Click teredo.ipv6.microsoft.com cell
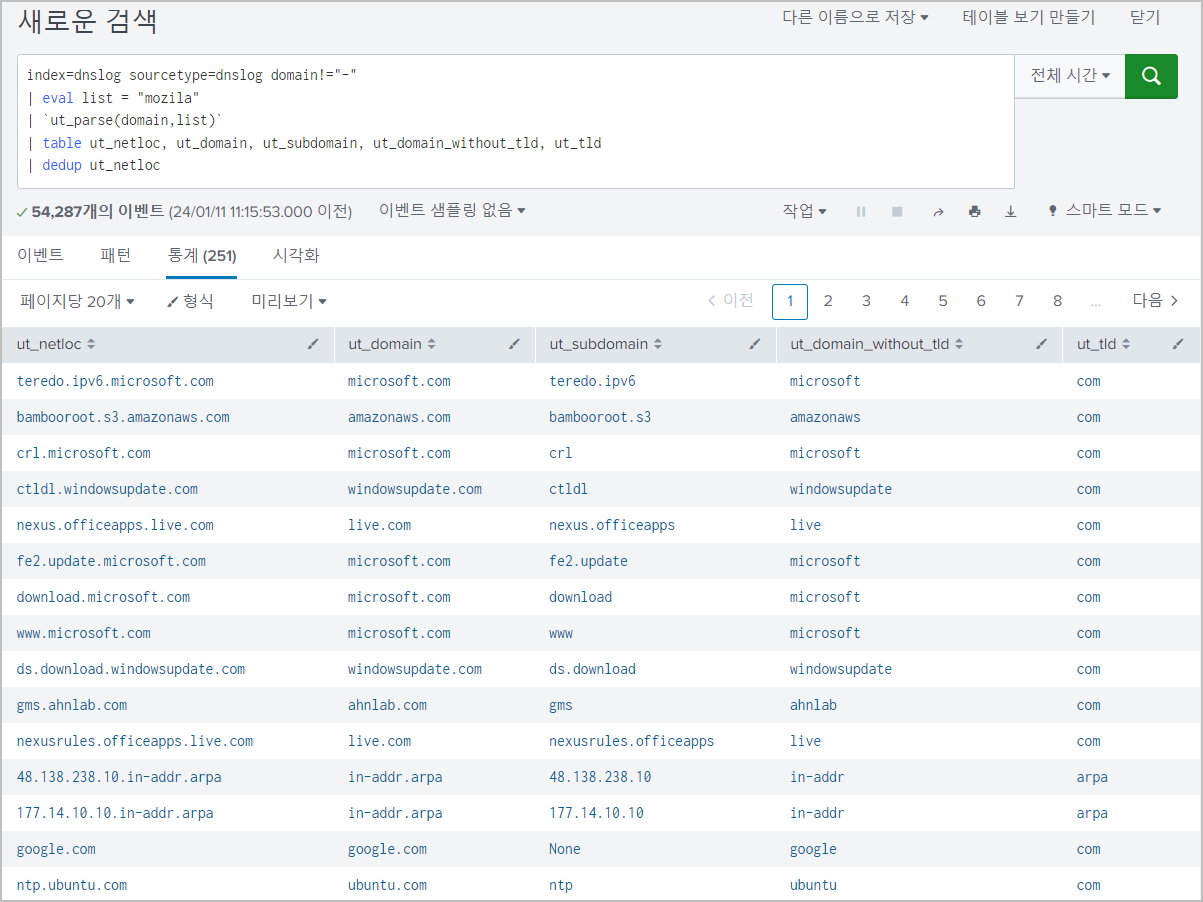Viewport: 1203px width, 902px height. [x=115, y=381]
